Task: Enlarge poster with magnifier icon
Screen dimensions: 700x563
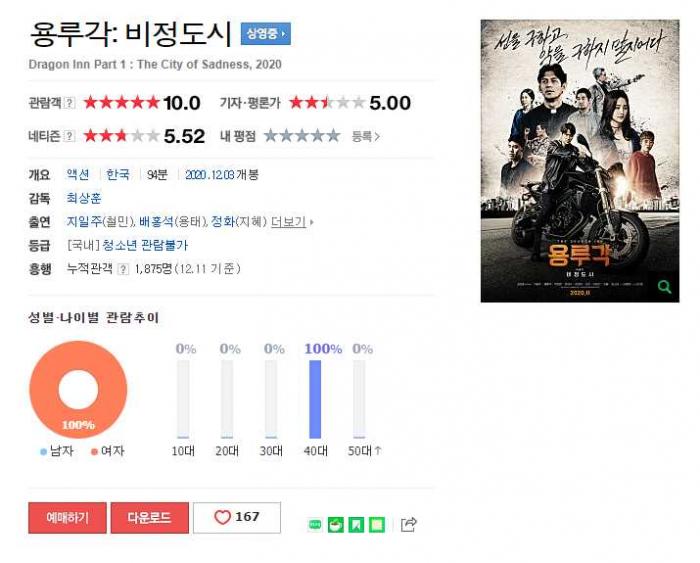Action: (x=664, y=286)
